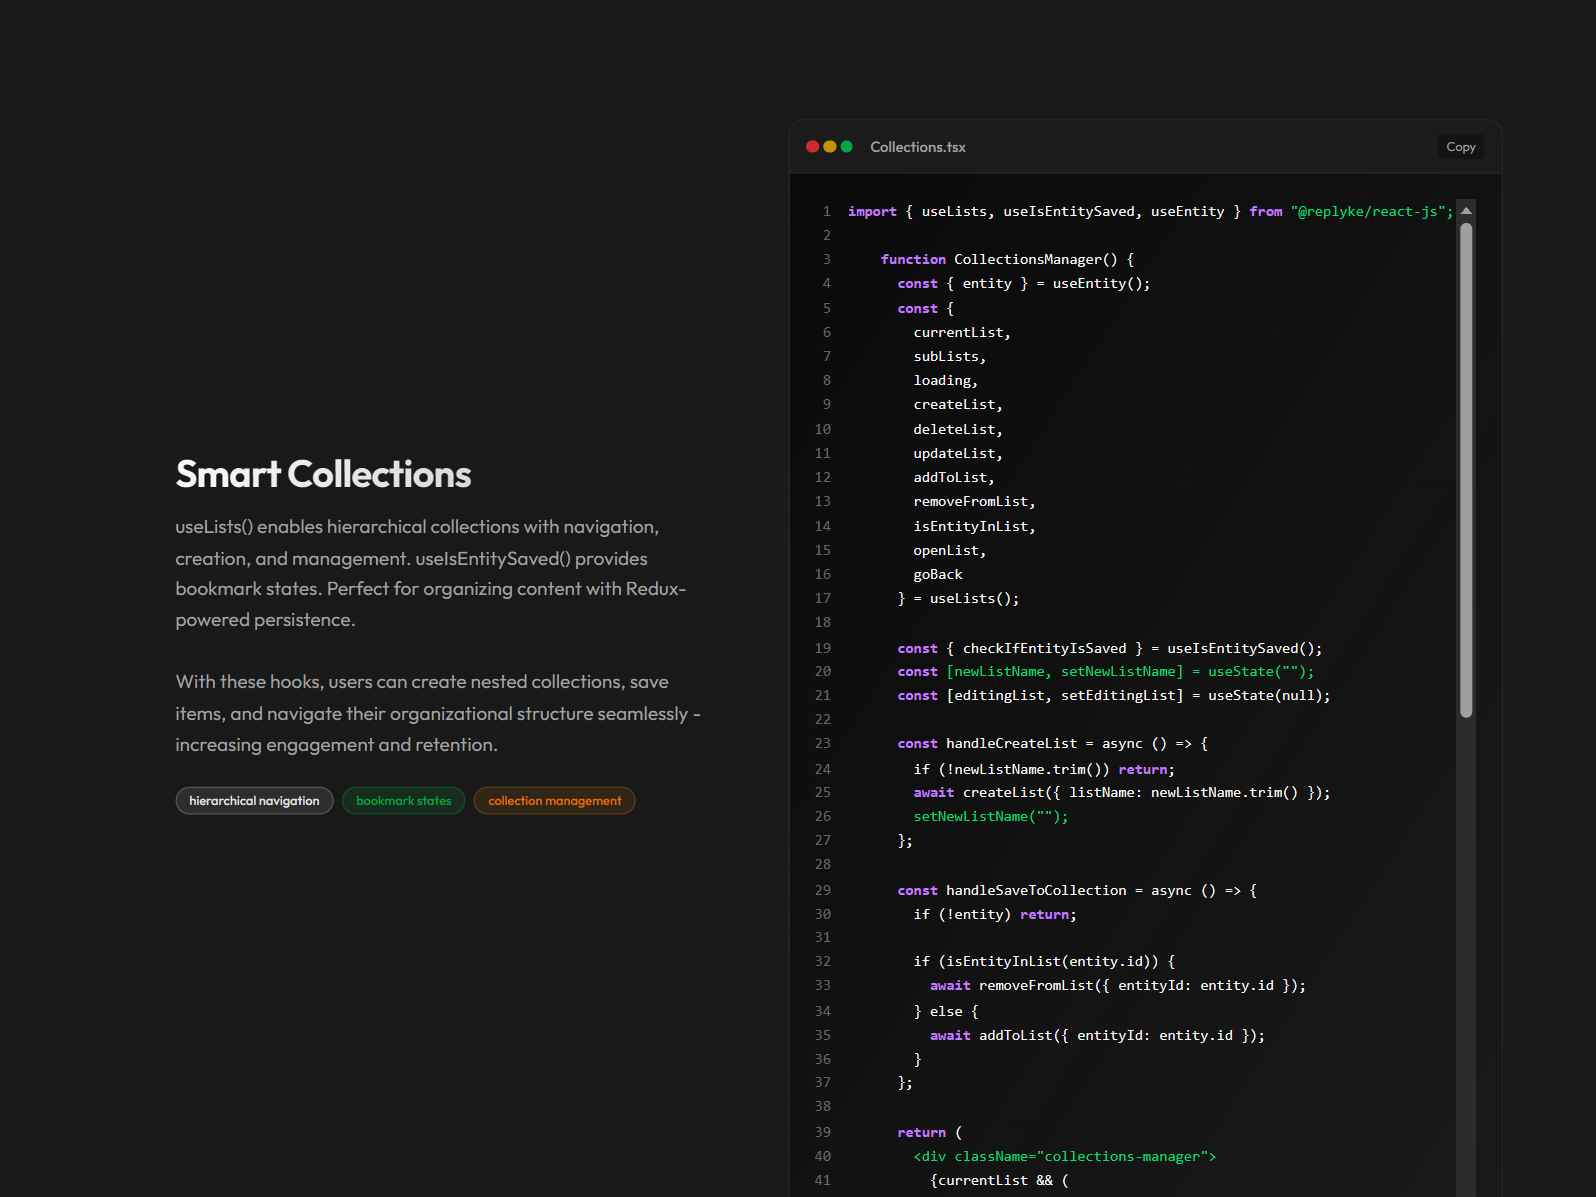Choose the collection management tag
The image size is (1596, 1197).
554,801
